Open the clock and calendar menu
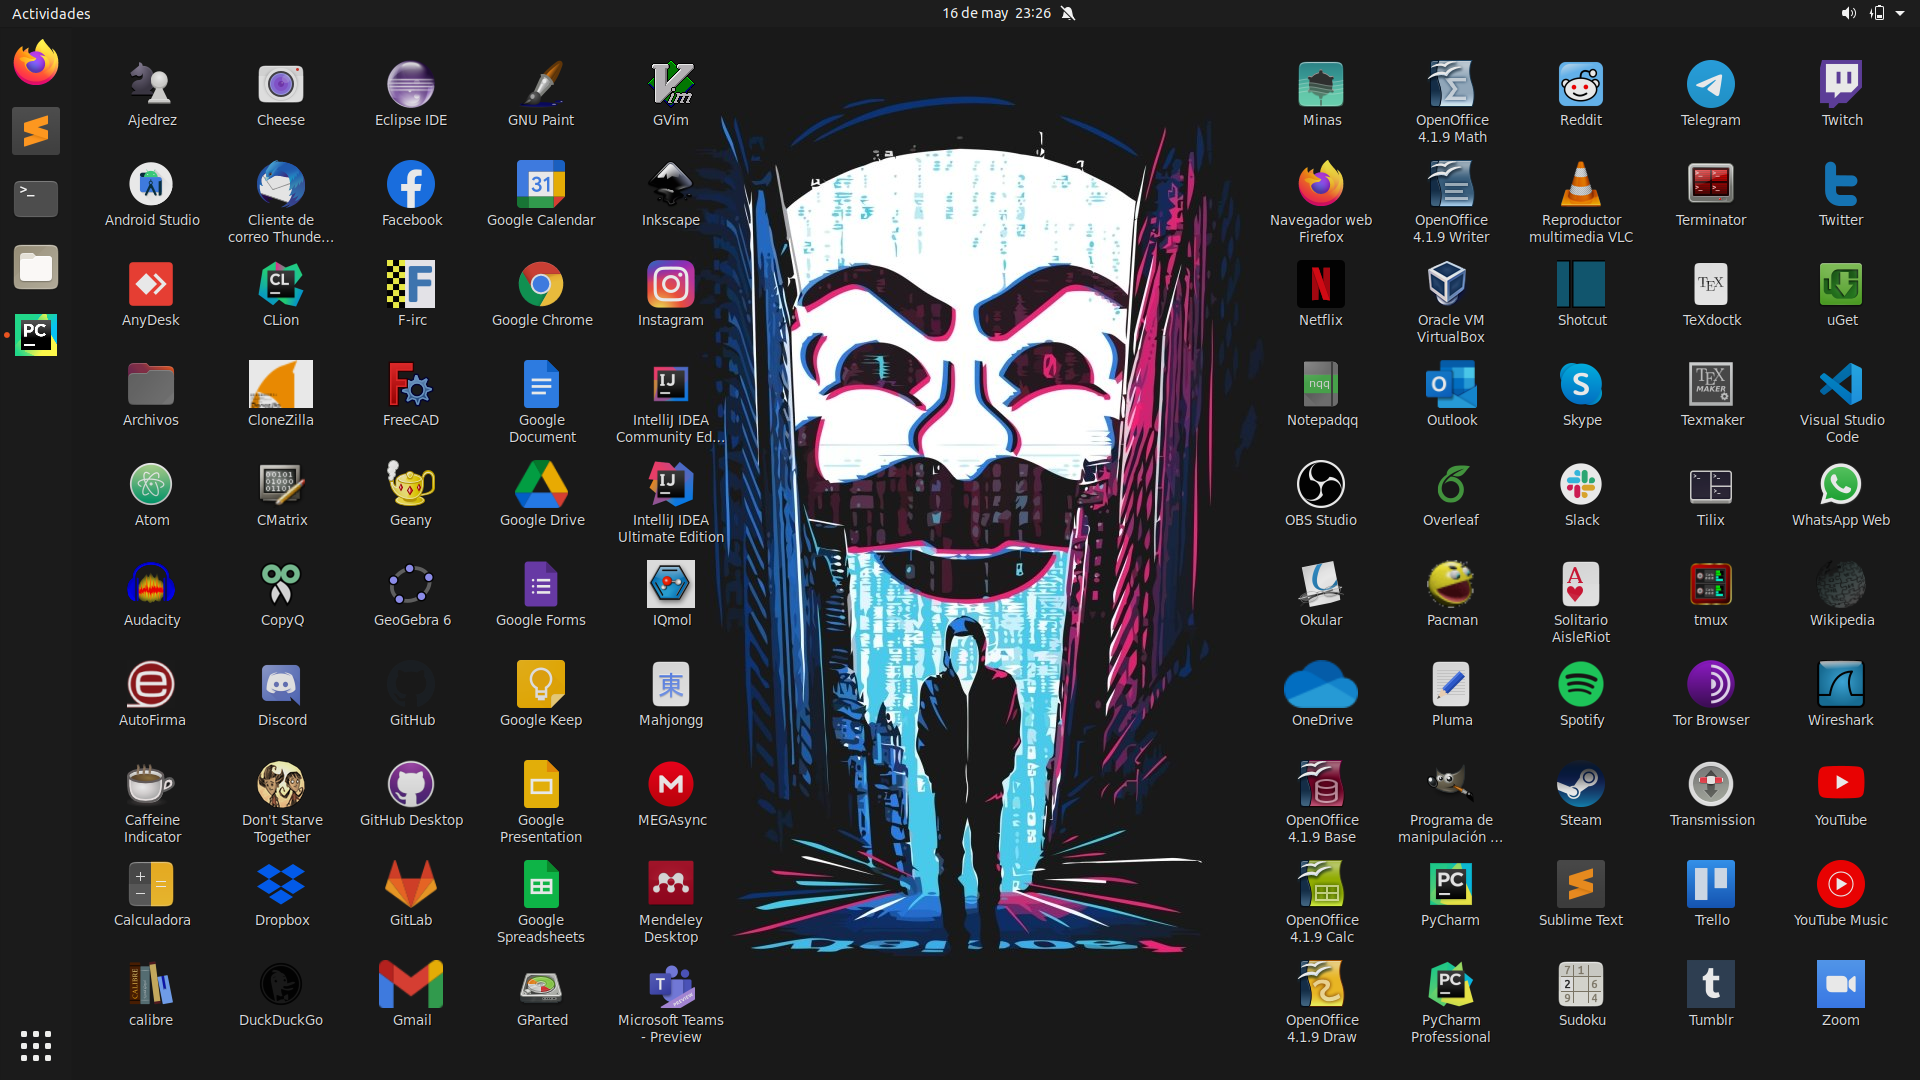Screen dimensions: 1920x1080 996,13
